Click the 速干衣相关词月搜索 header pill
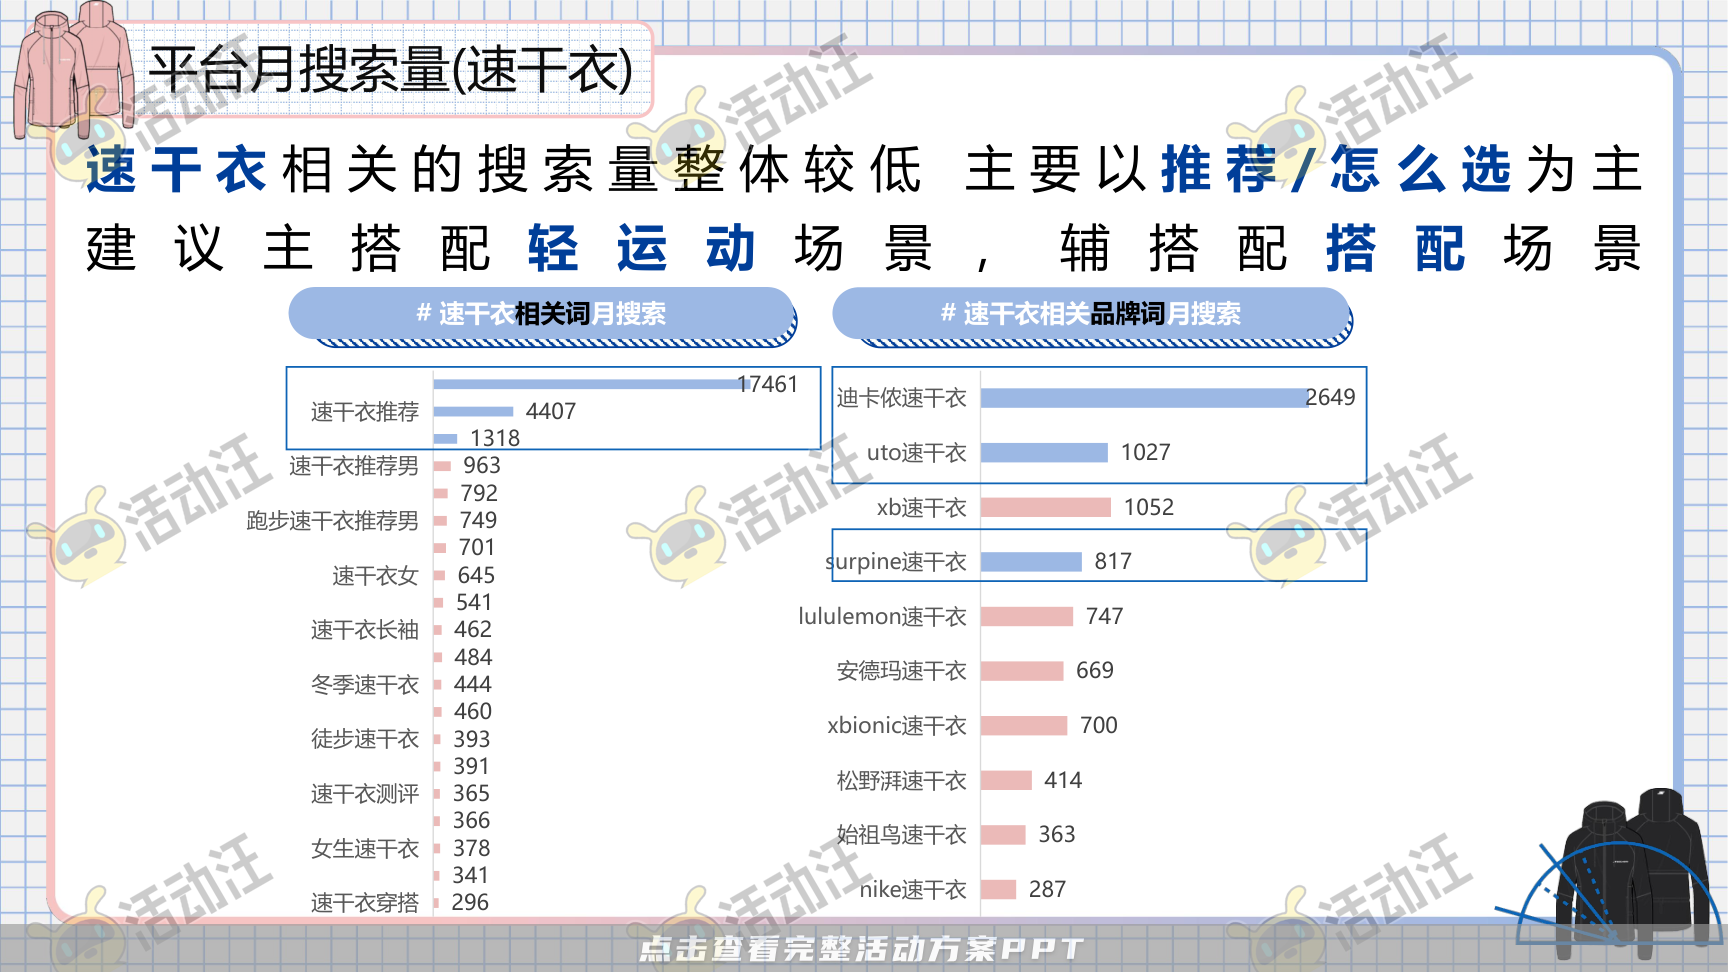This screenshot has height=972, width=1728. 541,315
